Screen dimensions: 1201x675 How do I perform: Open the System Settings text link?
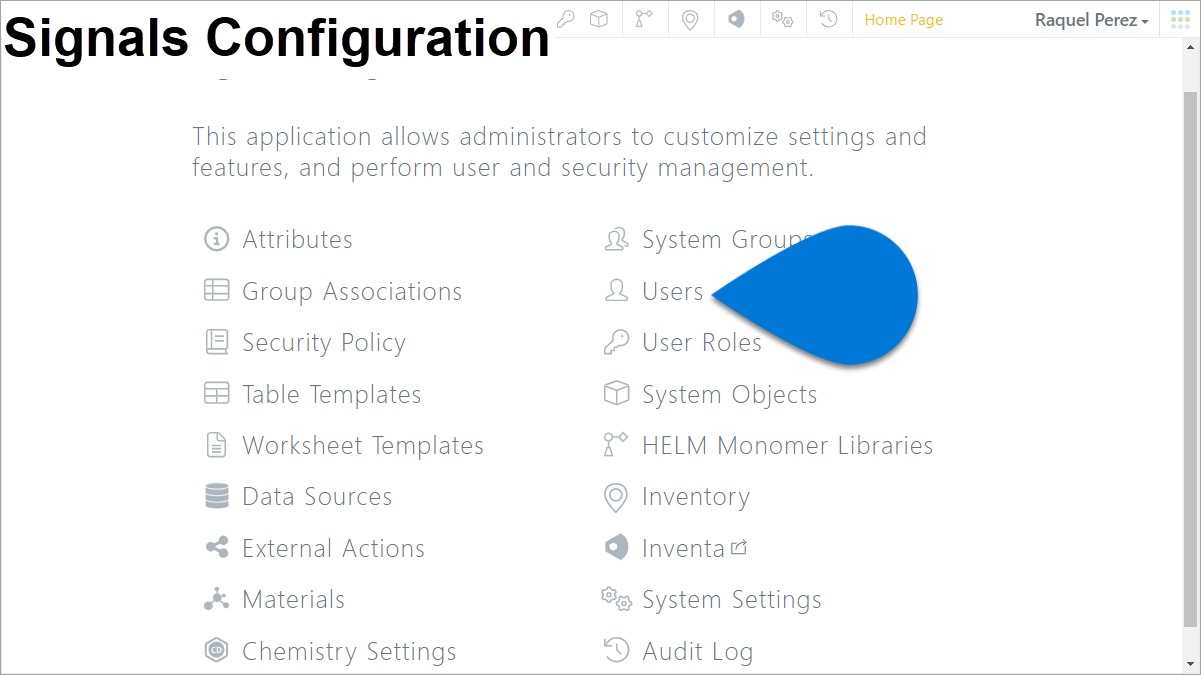[732, 601]
